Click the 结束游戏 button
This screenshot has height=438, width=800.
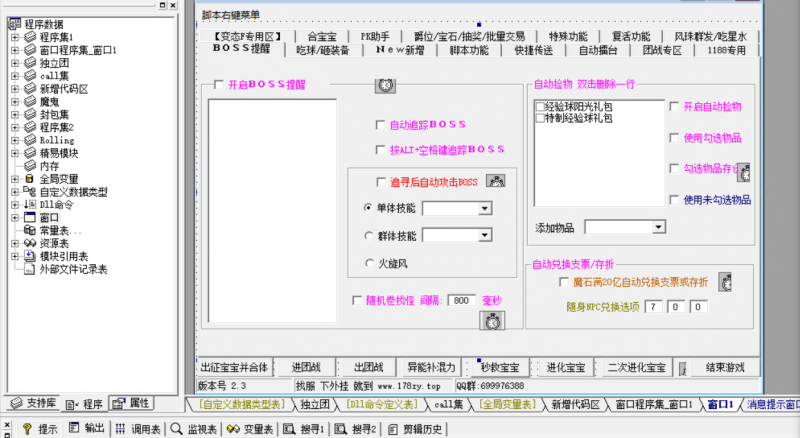point(724,367)
